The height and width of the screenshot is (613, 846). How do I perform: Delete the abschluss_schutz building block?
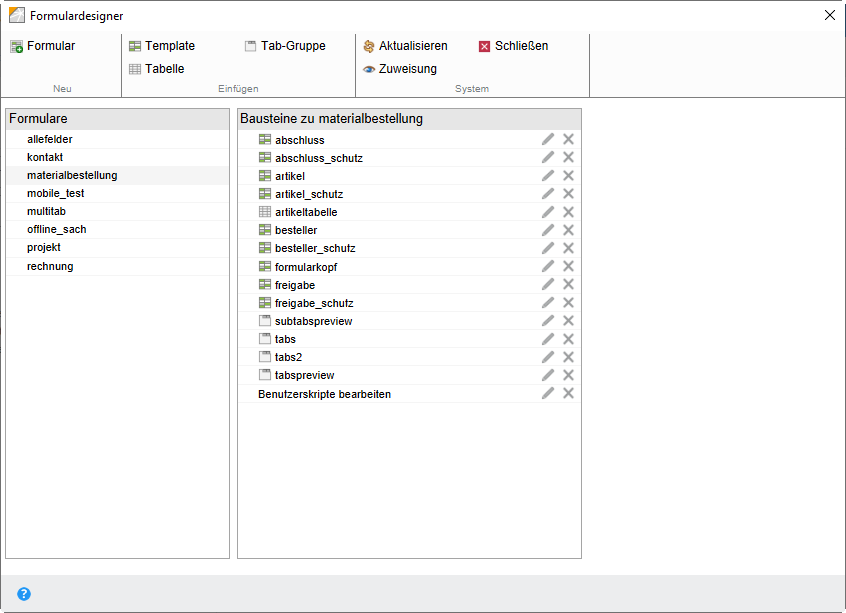click(x=568, y=157)
